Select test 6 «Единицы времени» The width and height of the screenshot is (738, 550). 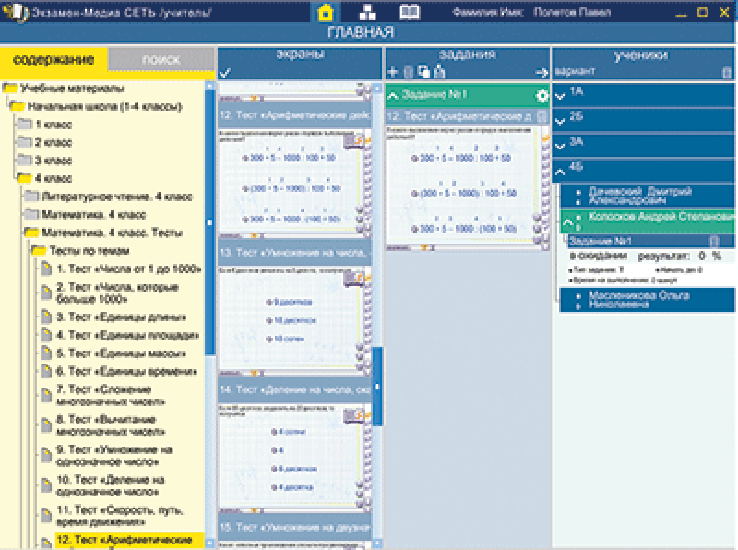(x=126, y=371)
